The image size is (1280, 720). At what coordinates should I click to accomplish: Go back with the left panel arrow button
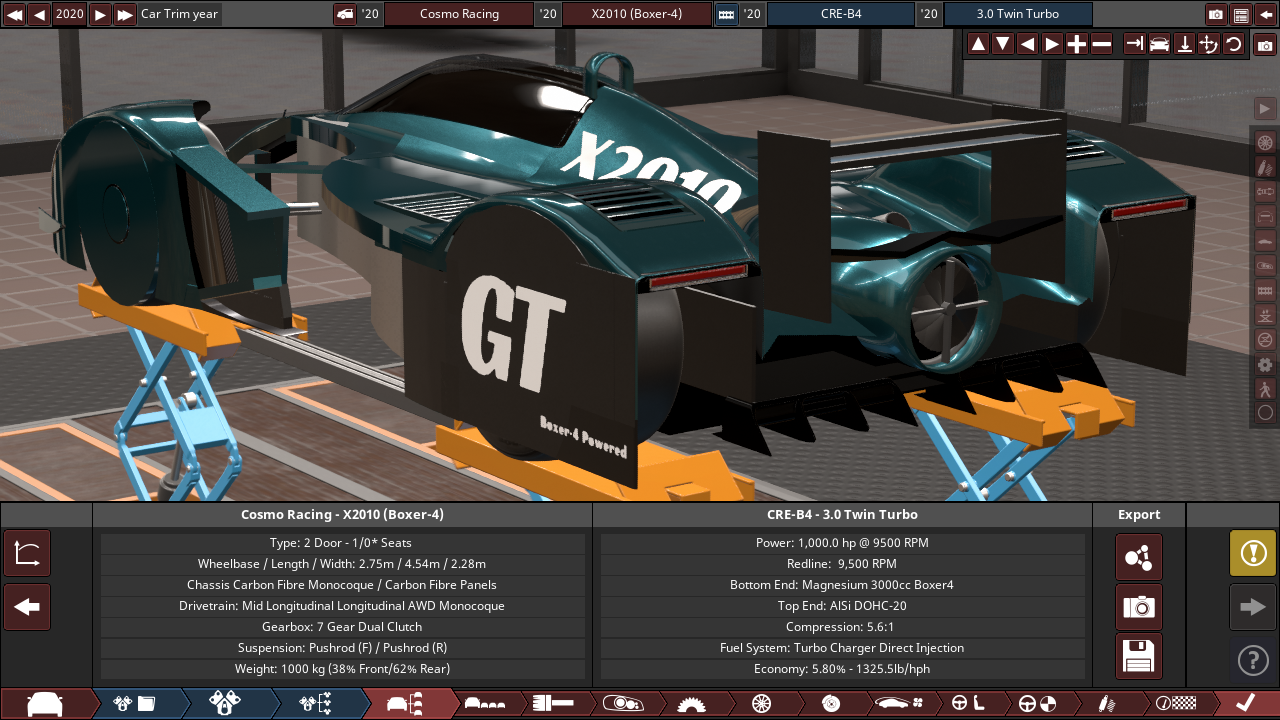[x=27, y=607]
